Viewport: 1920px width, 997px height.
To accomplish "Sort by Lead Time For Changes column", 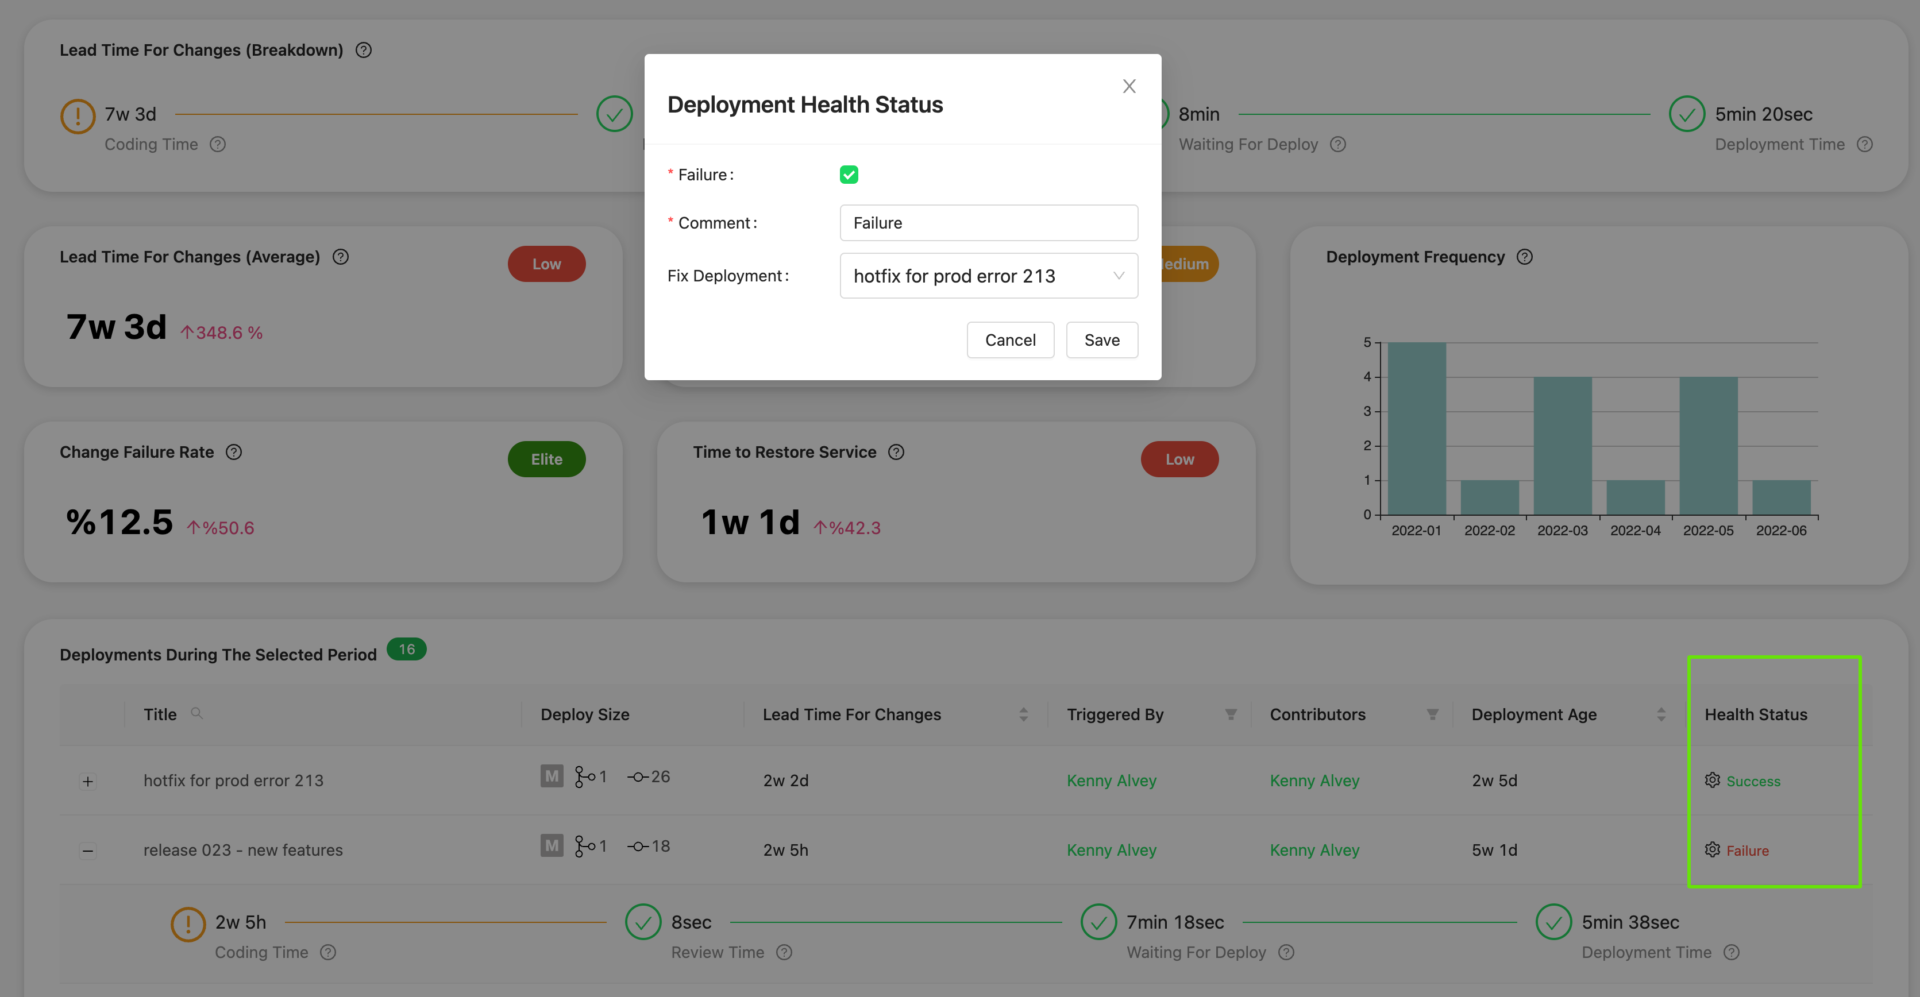I will coord(1023,715).
